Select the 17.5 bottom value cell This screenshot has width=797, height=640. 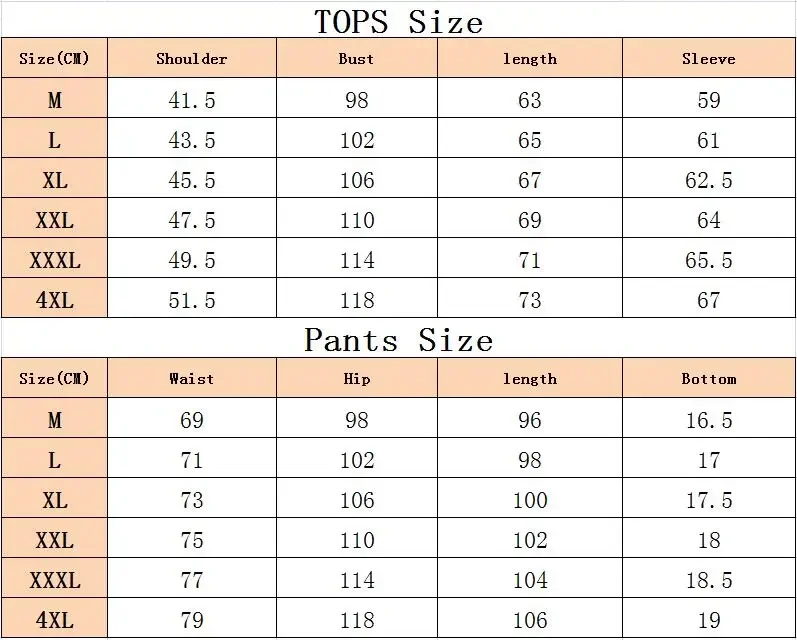708,500
